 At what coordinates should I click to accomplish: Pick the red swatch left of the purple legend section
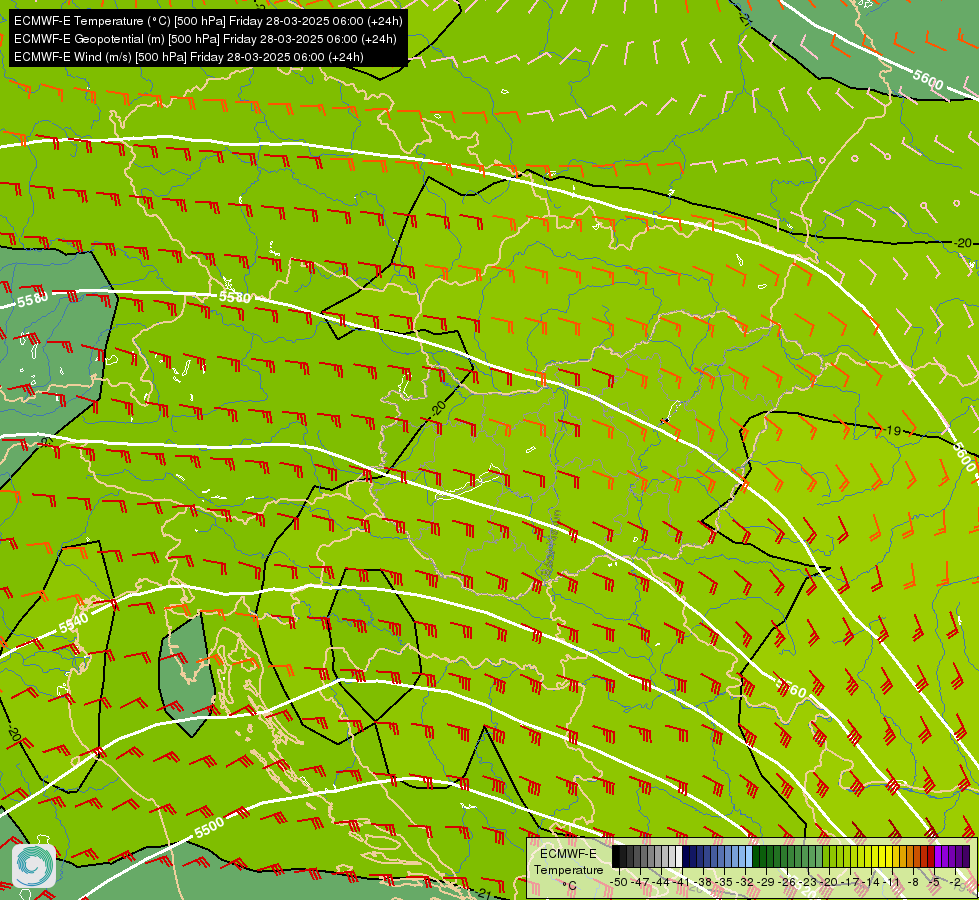click(931, 856)
